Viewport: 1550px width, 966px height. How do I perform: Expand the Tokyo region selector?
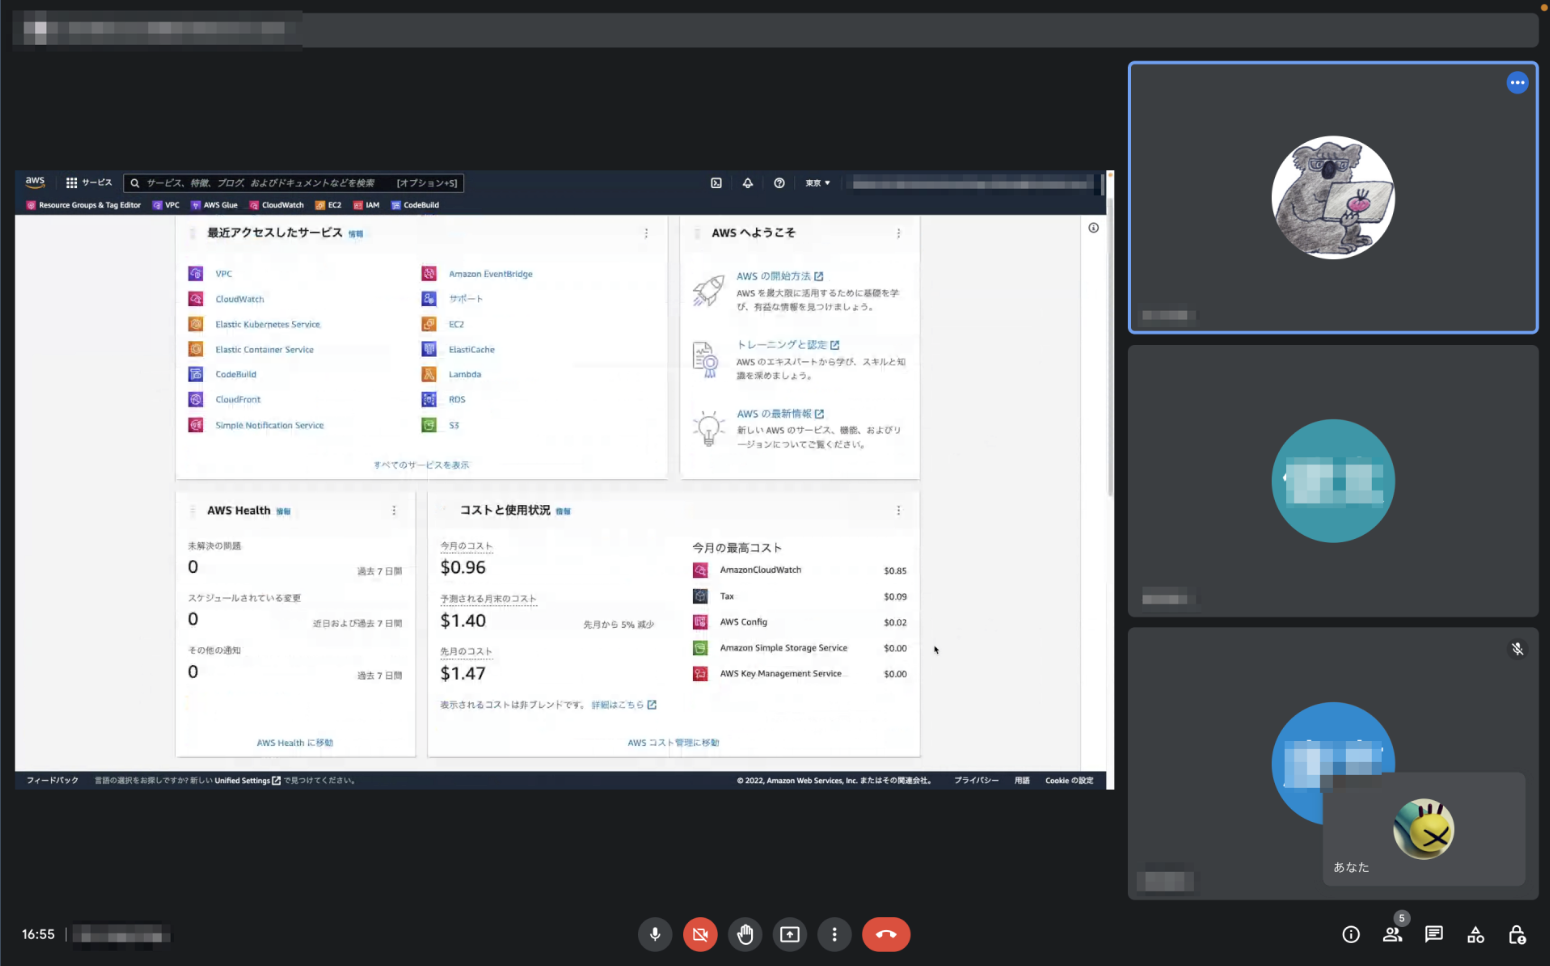[818, 183]
